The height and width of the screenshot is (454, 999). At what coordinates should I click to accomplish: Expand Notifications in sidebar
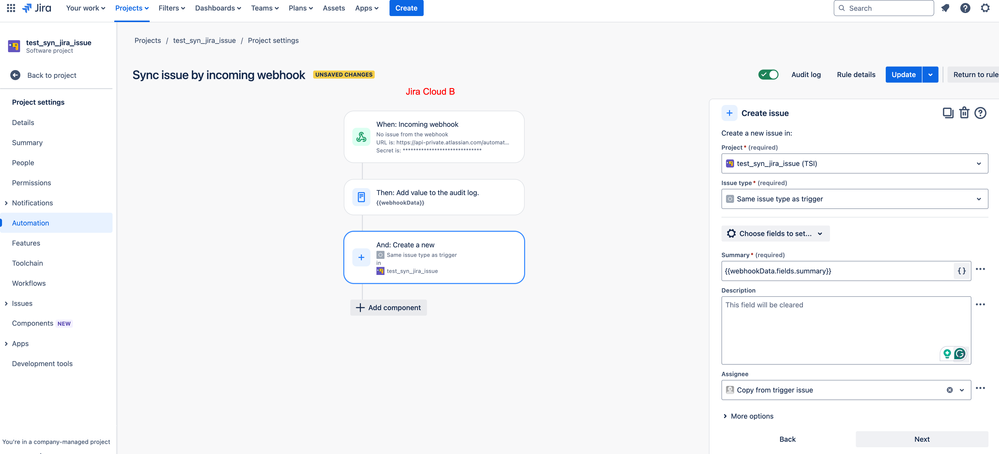click(6, 203)
